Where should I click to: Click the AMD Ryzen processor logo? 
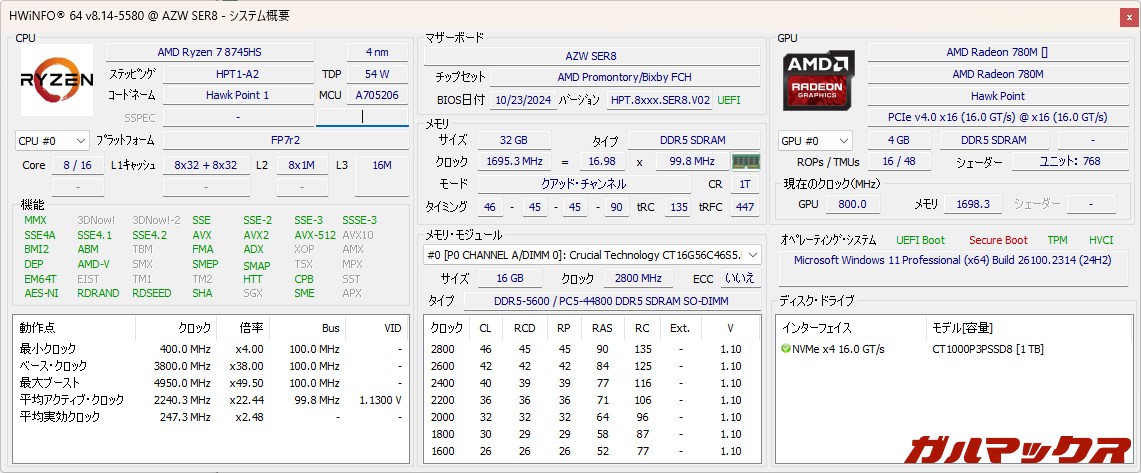(x=57, y=78)
